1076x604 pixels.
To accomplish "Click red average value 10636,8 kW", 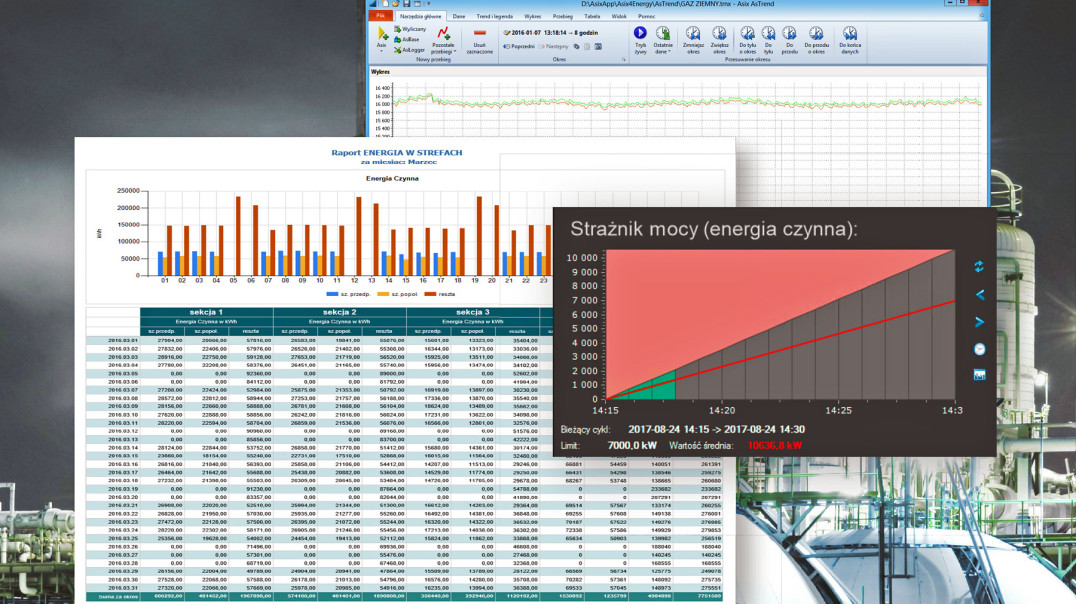I will [774, 445].
